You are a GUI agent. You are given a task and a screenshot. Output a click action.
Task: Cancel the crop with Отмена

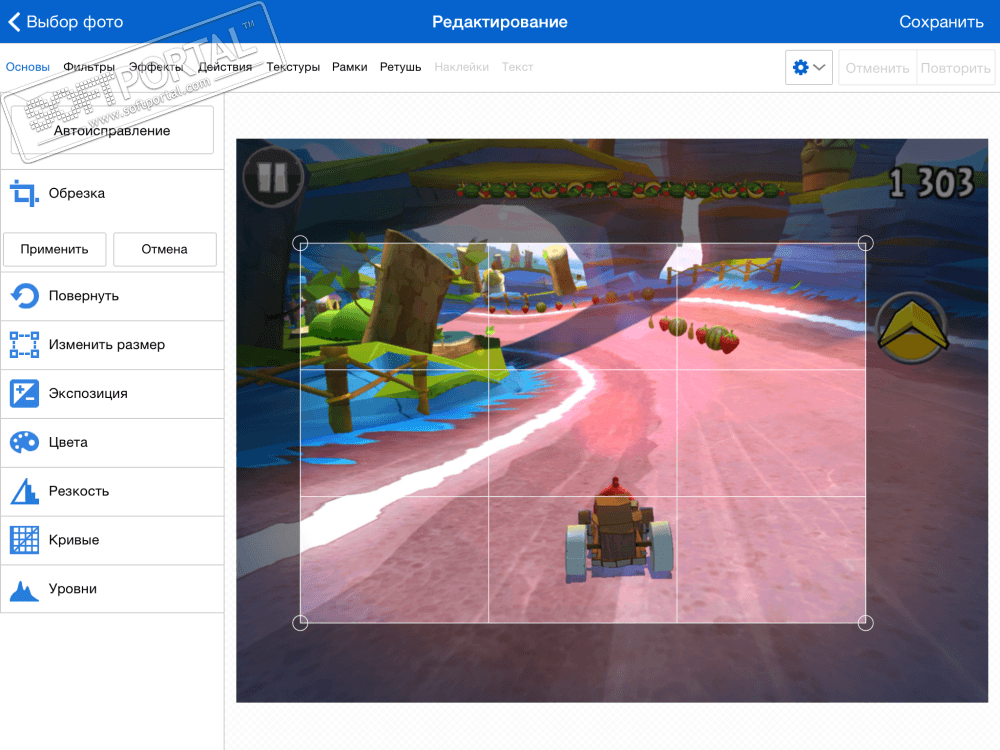[x=165, y=249]
